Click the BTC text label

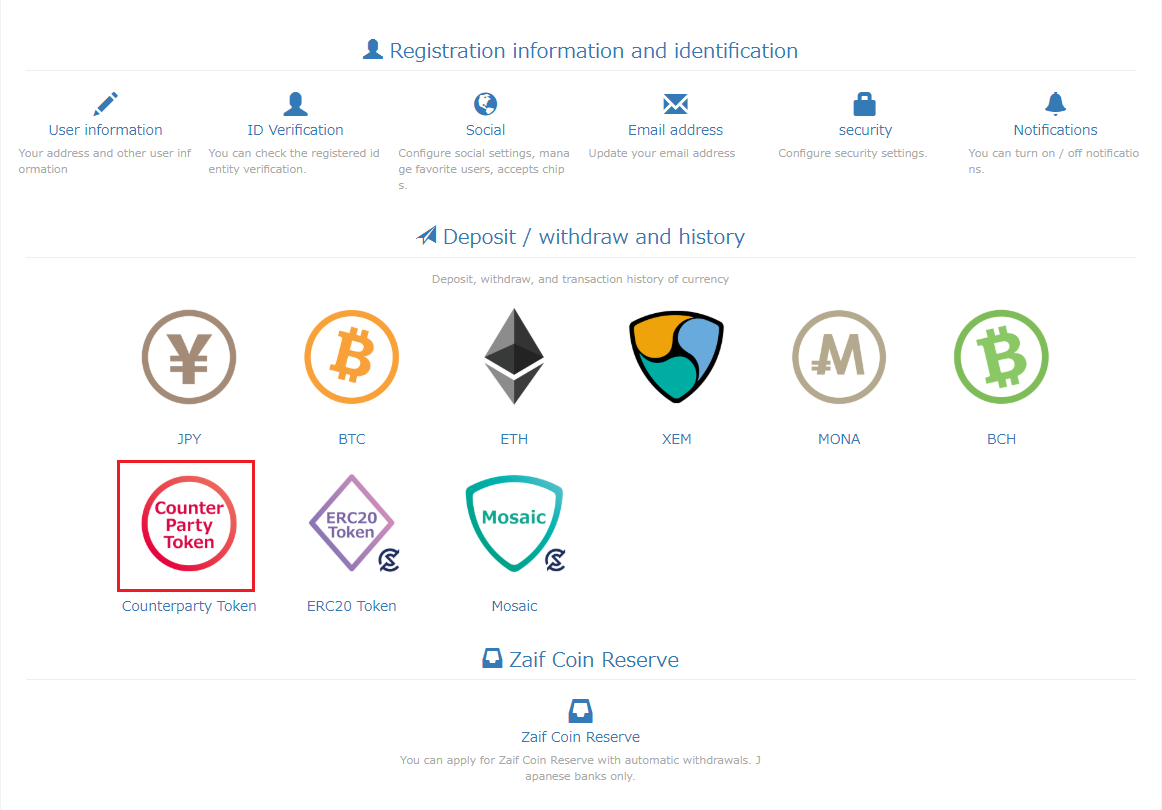351,439
